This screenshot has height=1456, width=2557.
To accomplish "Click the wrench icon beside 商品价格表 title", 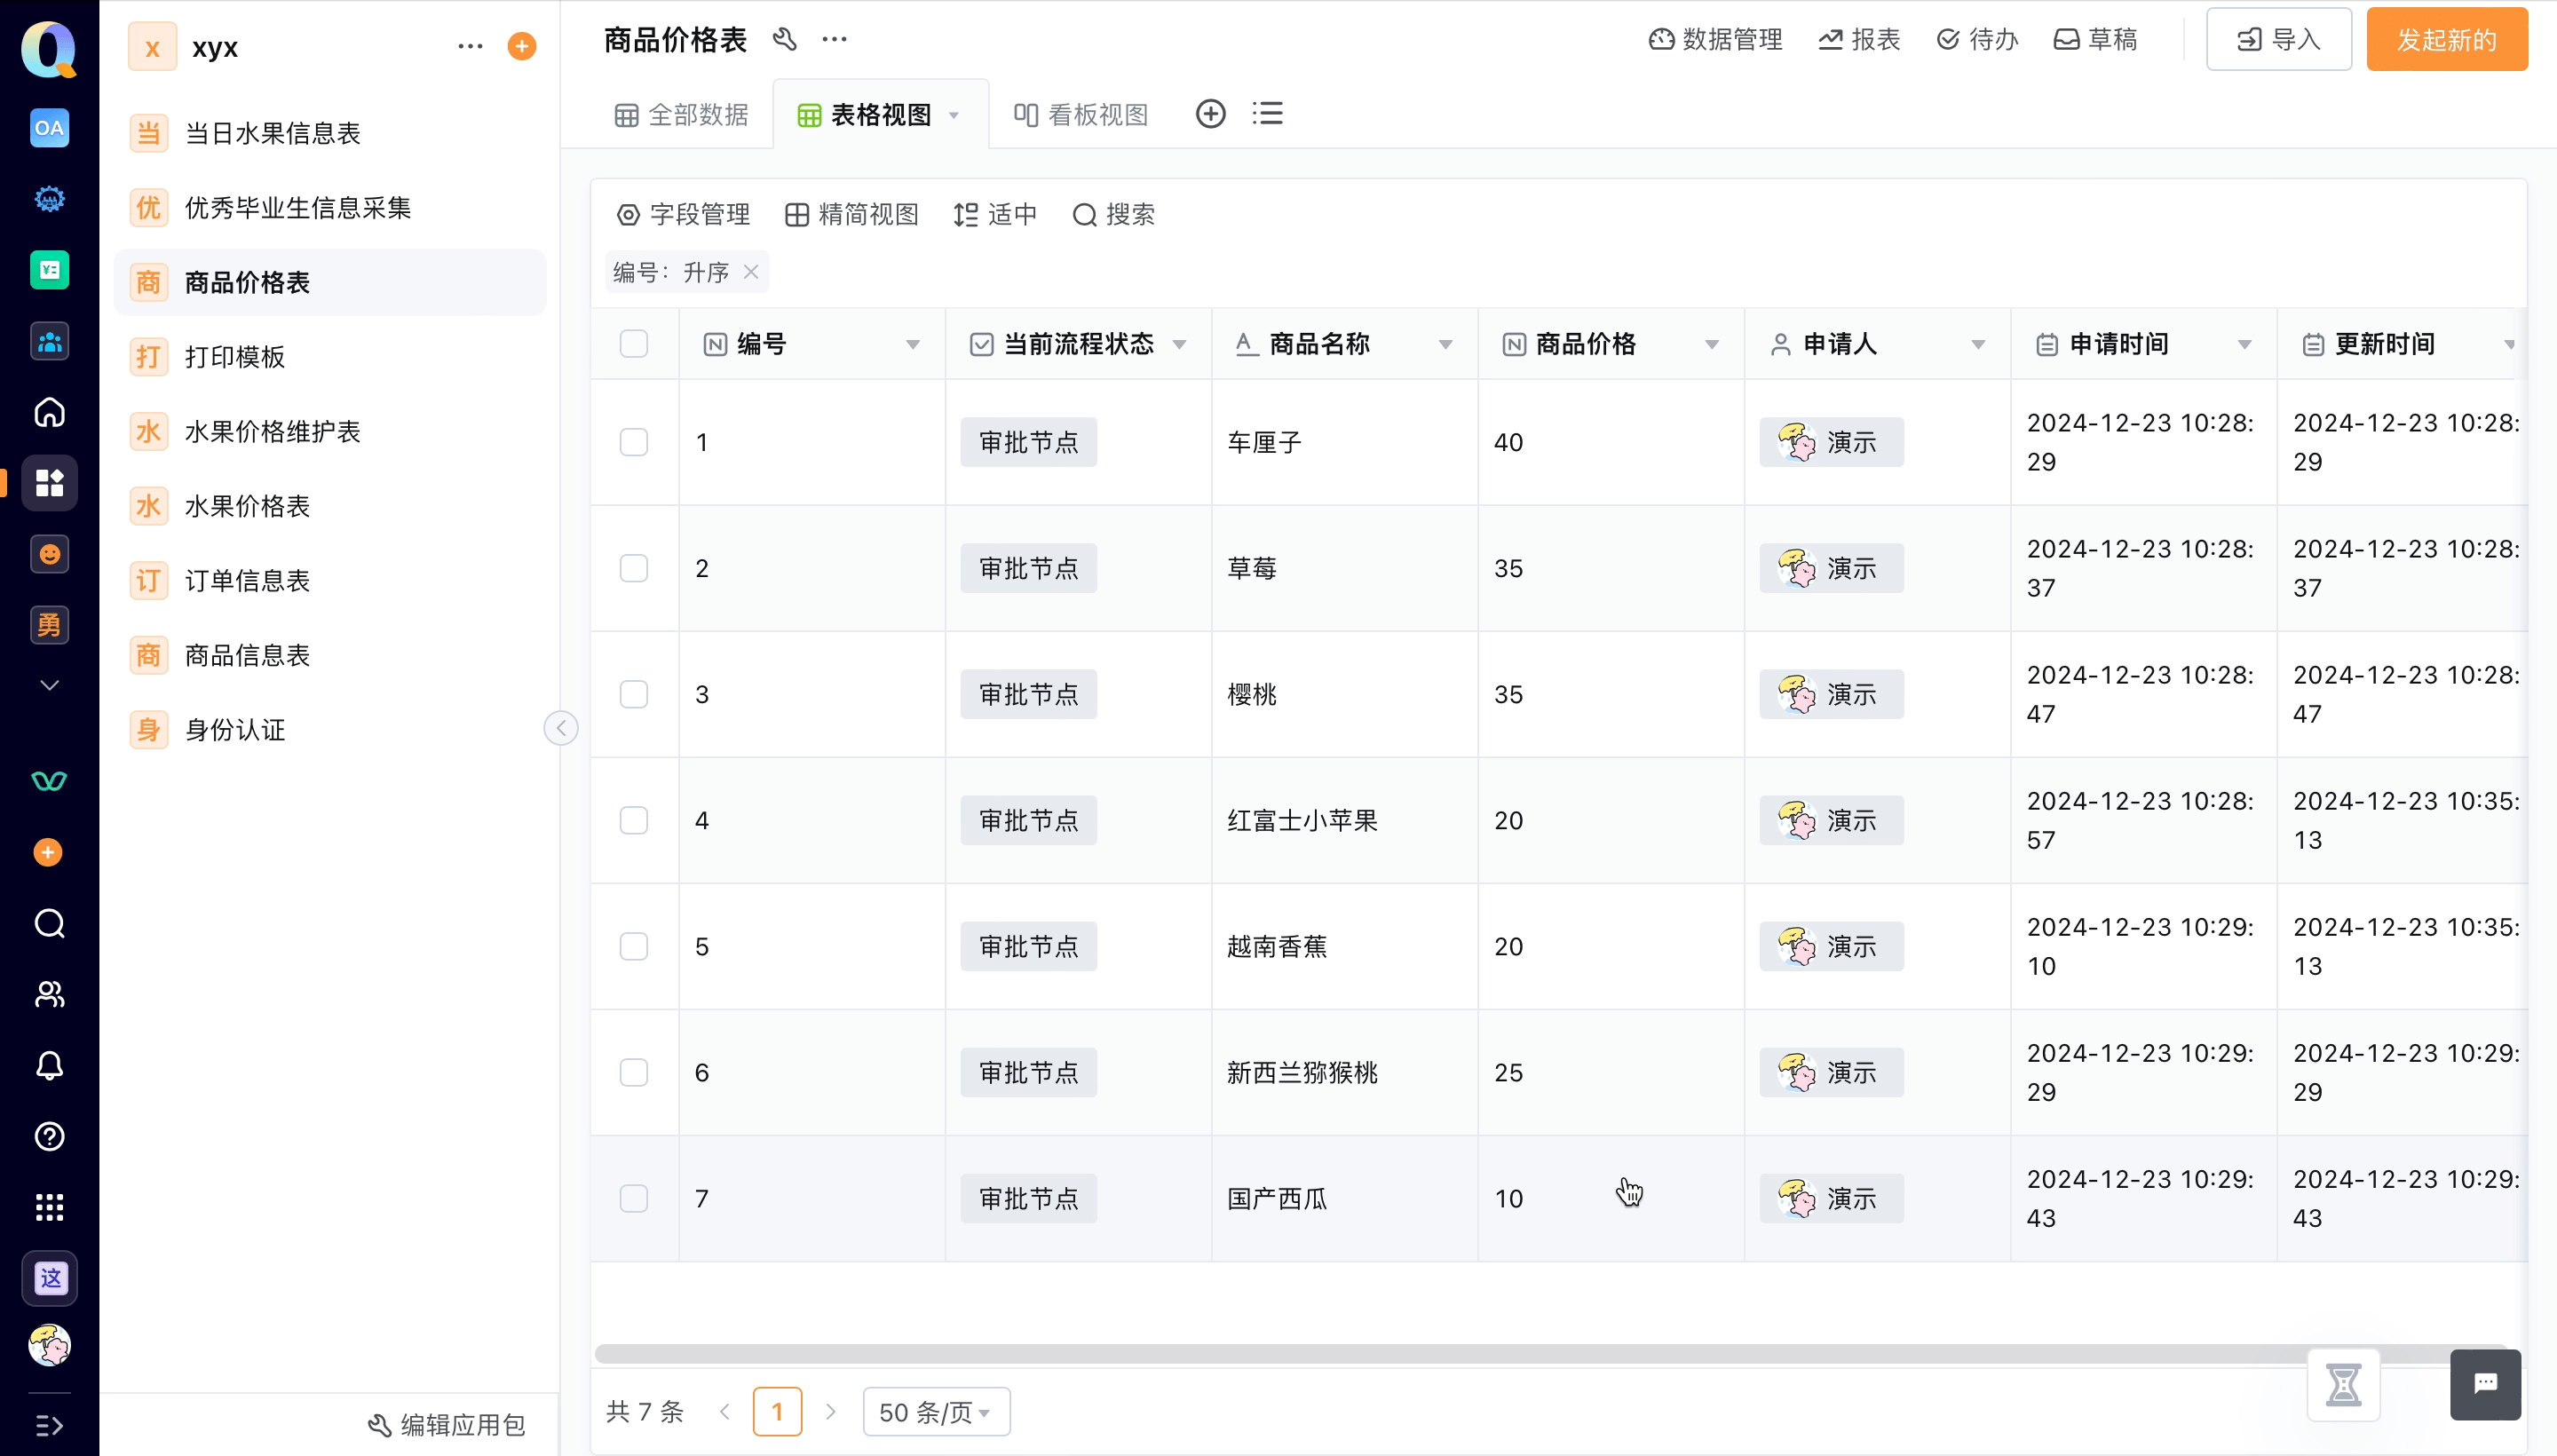I will pyautogui.click(x=785, y=40).
